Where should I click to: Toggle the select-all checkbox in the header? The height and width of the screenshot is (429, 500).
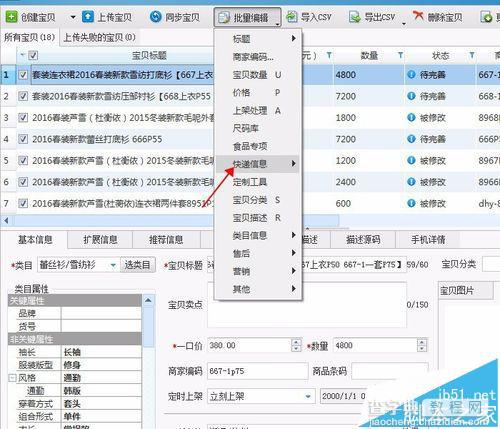coord(33,55)
